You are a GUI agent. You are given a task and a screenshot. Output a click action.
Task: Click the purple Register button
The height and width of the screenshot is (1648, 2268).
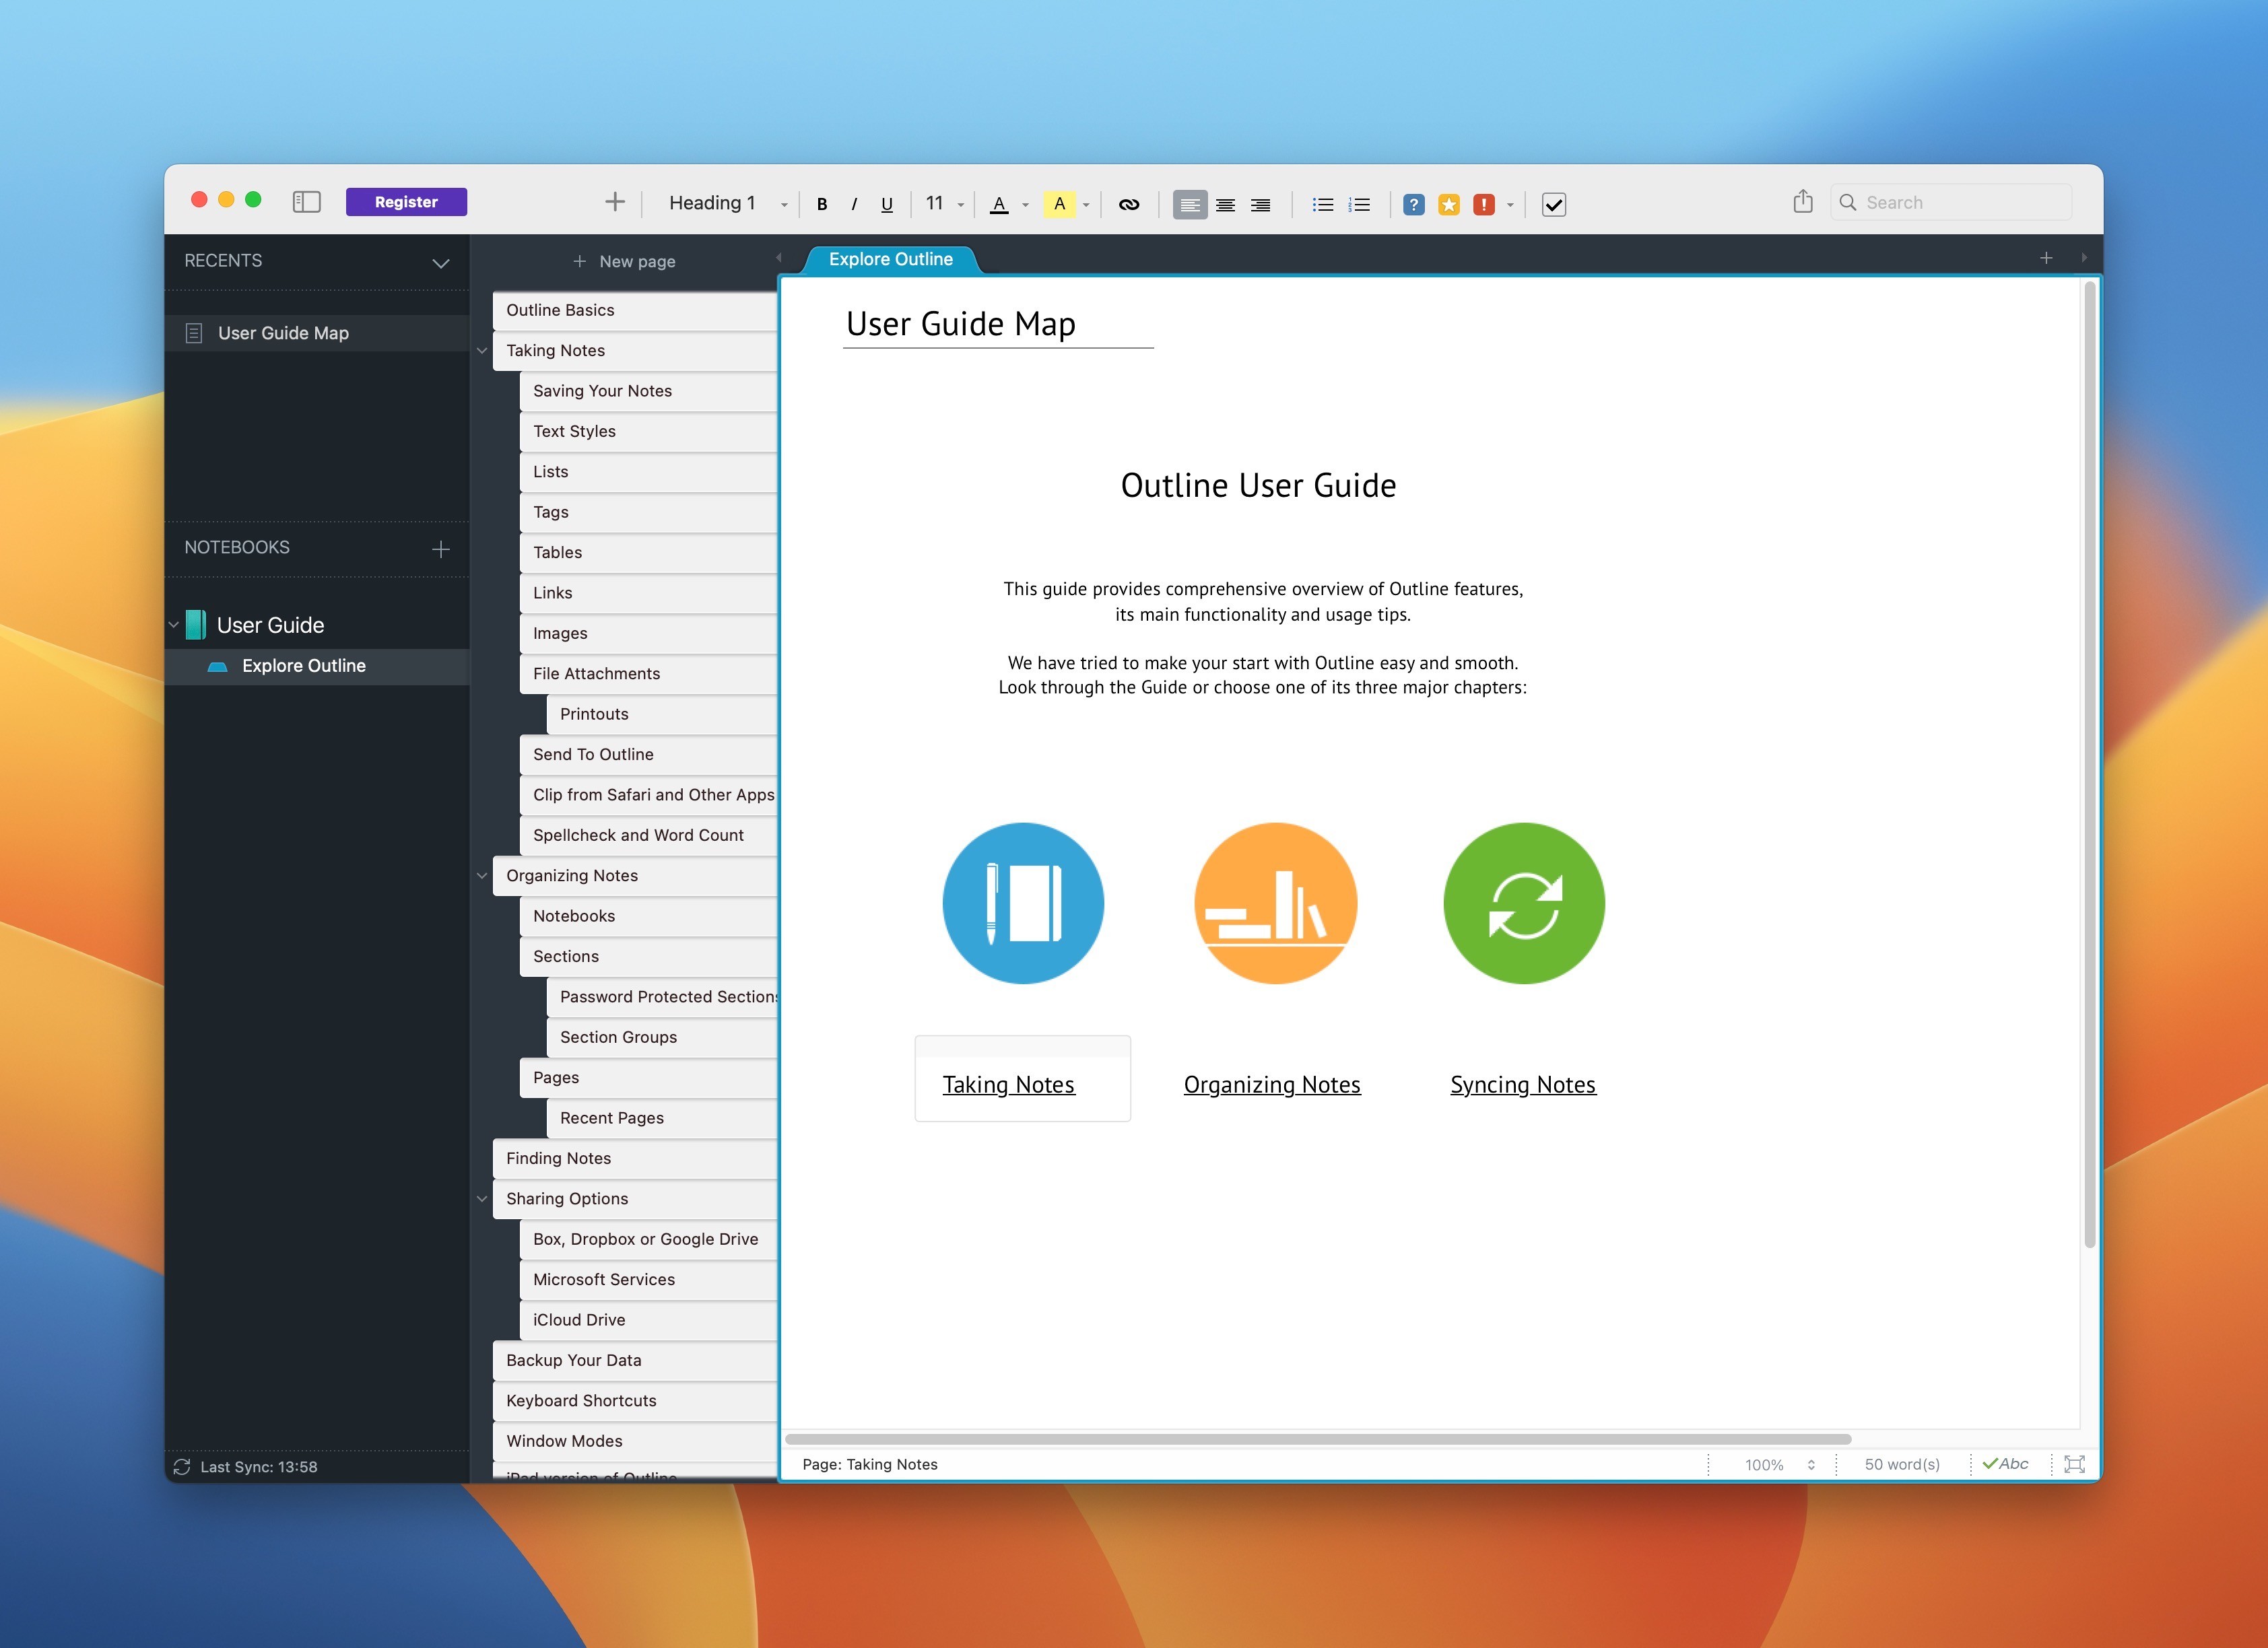point(406,202)
